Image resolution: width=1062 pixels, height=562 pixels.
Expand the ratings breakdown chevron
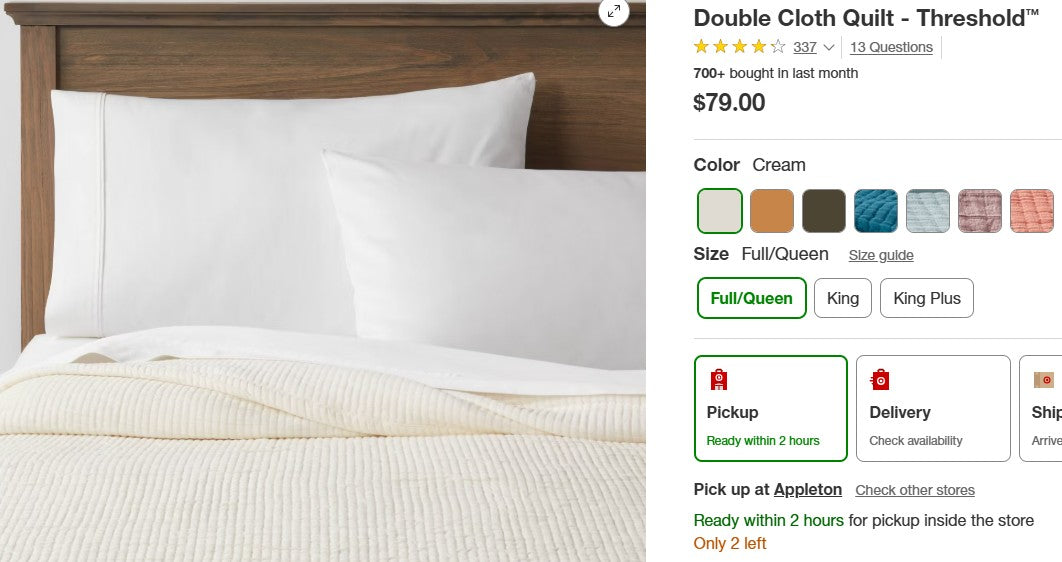(x=829, y=48)
